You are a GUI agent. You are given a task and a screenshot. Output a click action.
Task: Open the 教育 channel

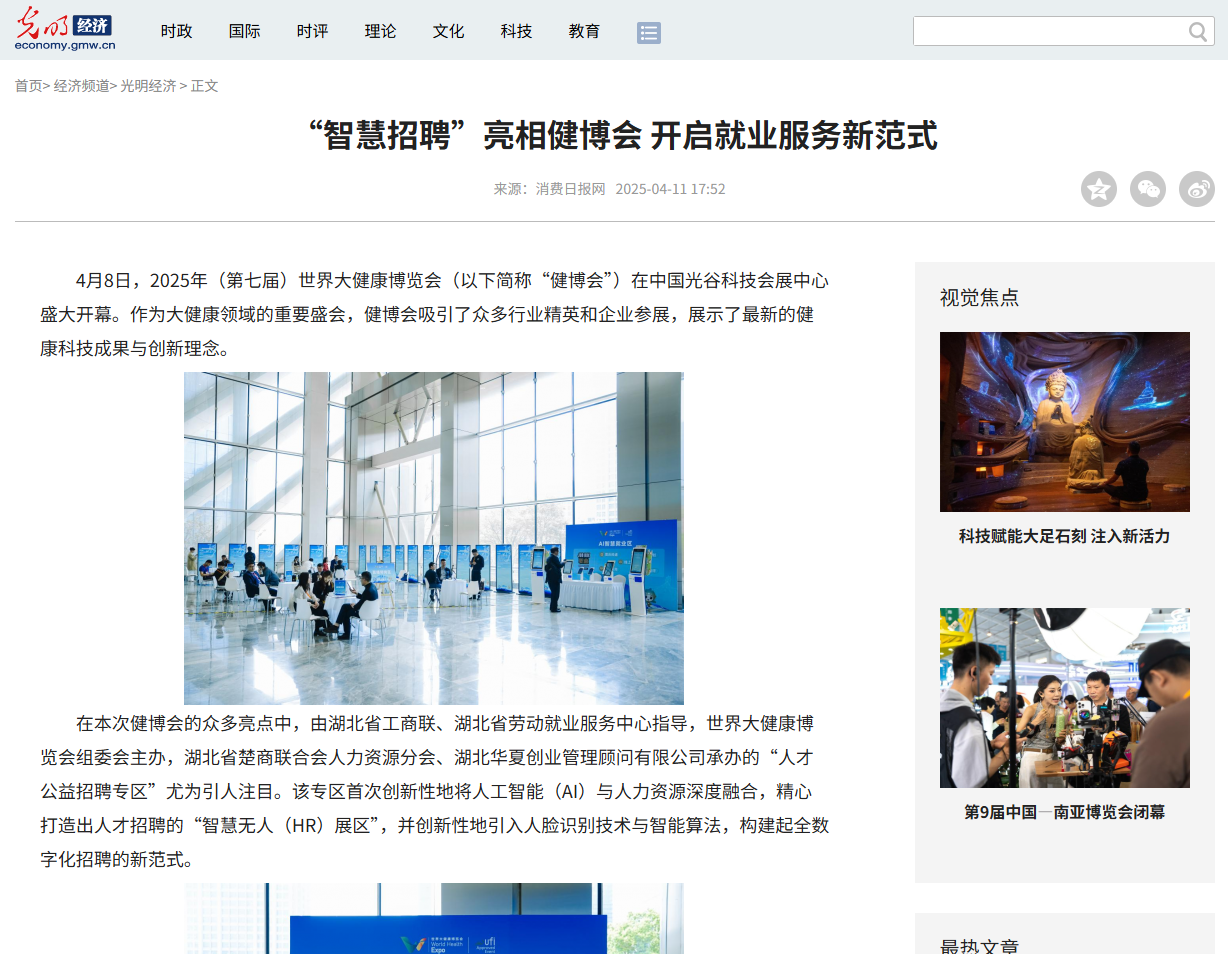tap(585, 31)
